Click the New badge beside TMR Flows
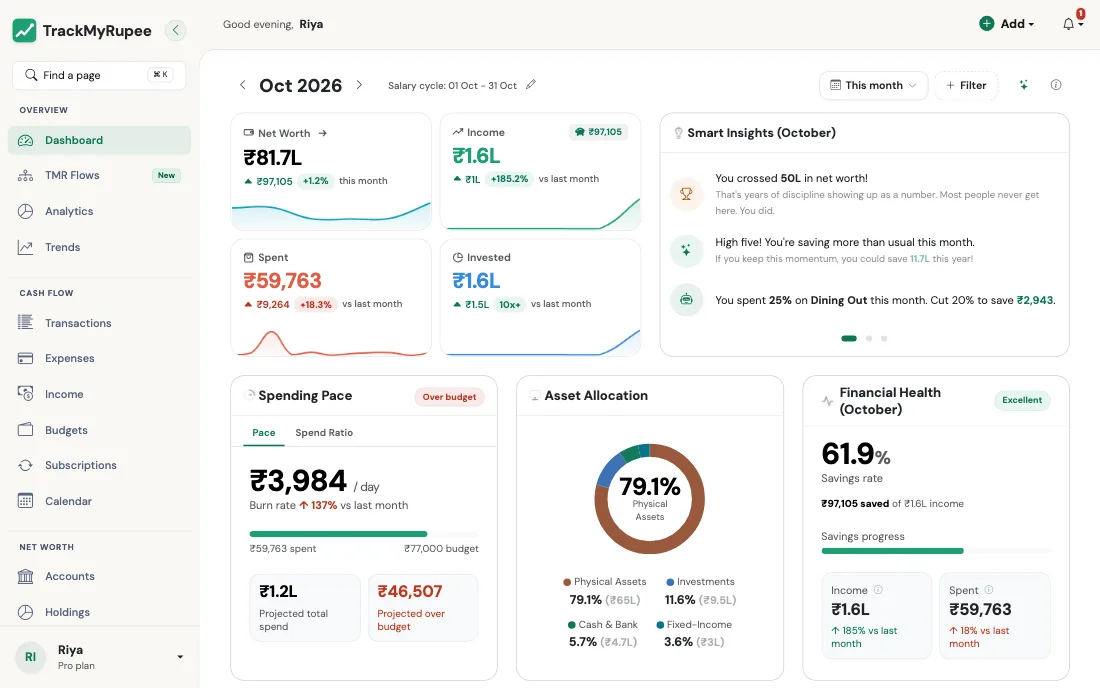Screen dimensions: 1100x688 click(166, 175)
